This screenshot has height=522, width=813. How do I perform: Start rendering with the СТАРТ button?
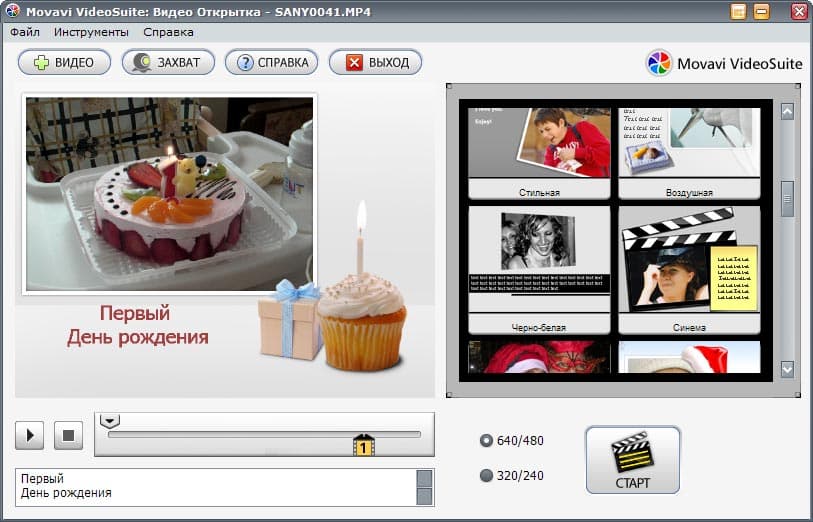coord(633,460)
